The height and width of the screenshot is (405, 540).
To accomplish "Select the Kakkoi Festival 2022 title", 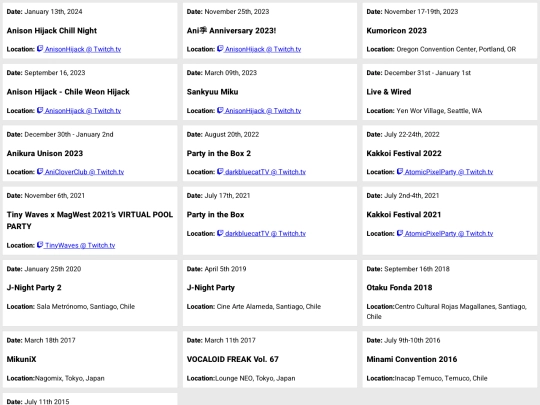I will 404,153.
